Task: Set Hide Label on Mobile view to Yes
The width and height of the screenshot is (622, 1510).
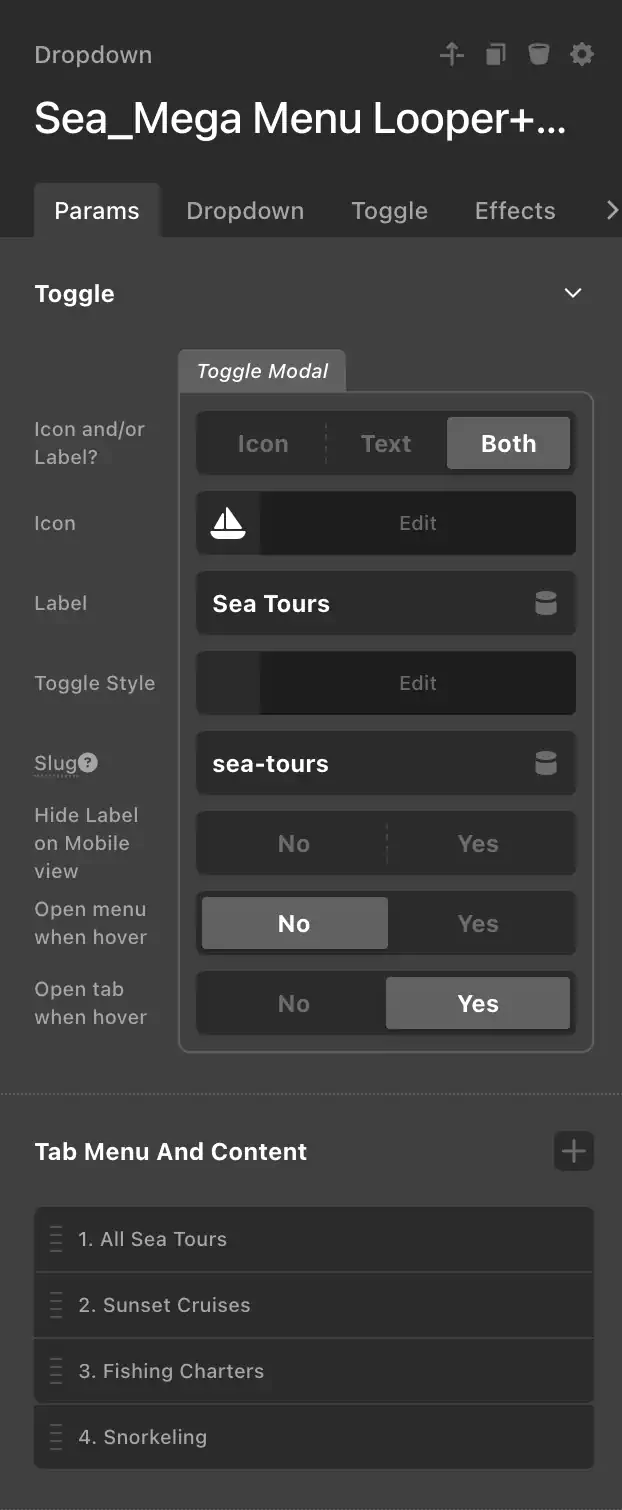Action: [x=478, y=844]
